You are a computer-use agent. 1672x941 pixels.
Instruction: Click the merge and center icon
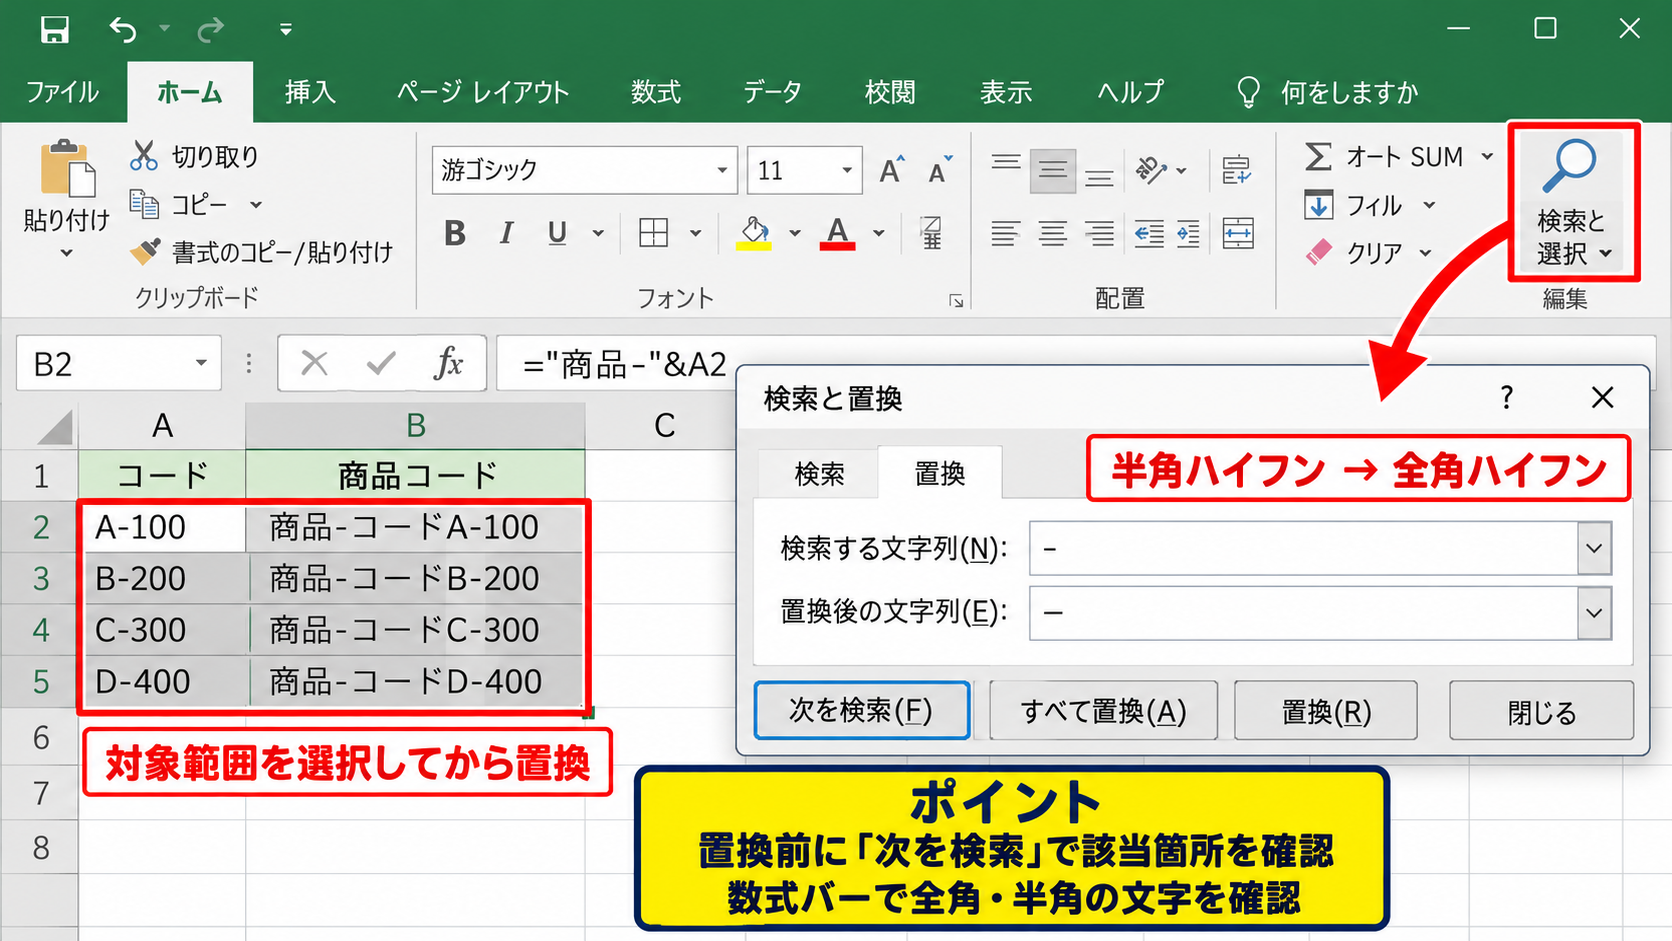point(1238,233)
